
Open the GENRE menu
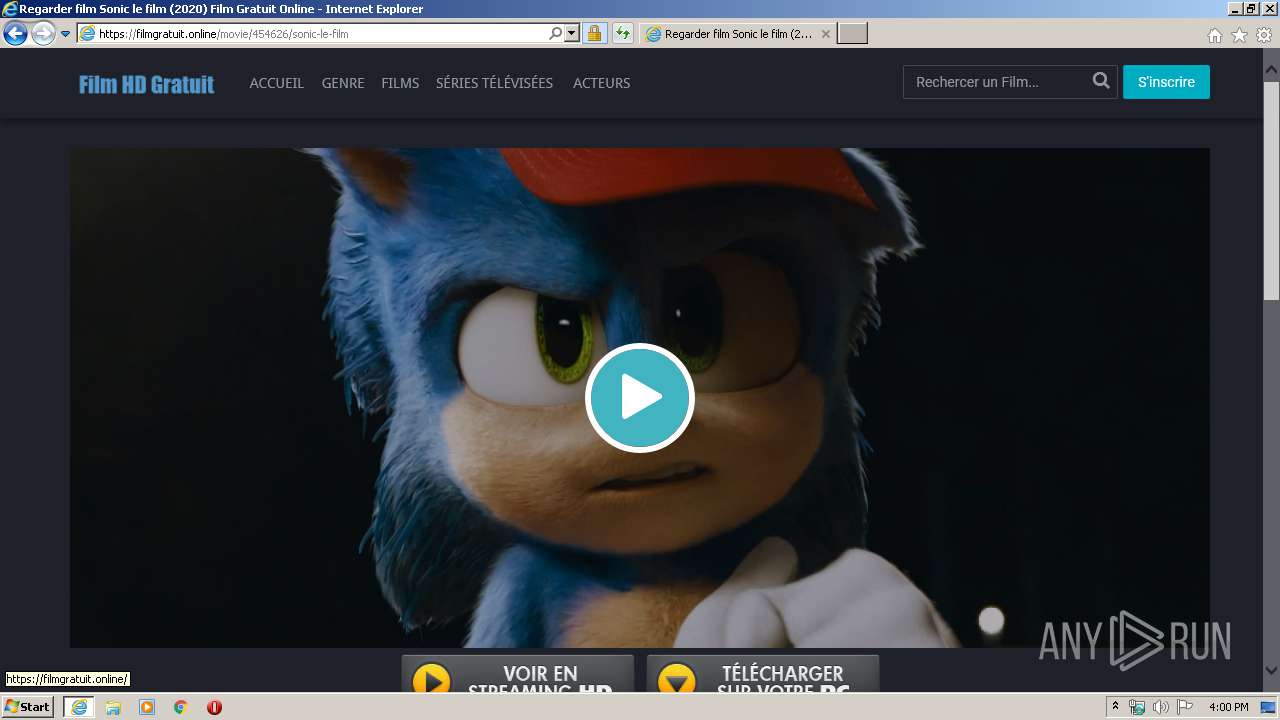point(343,83)
